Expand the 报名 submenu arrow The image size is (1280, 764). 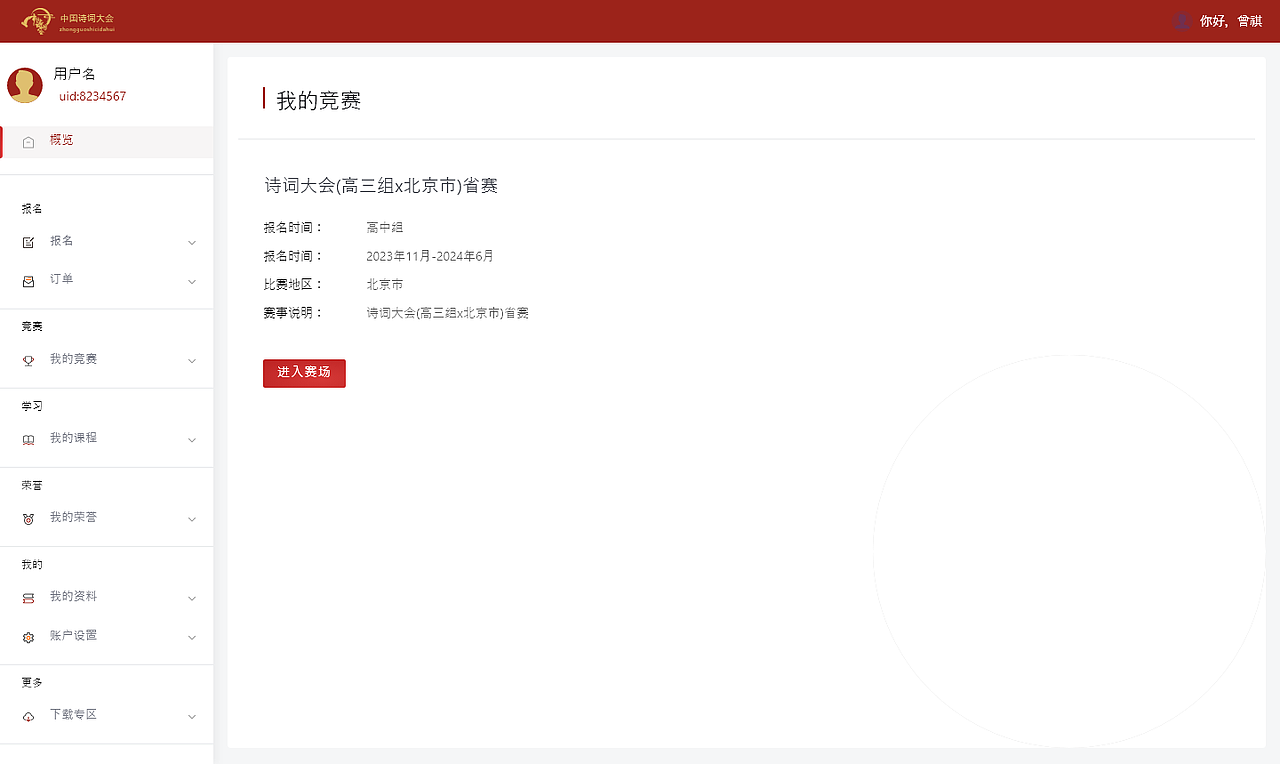[191, 242]
